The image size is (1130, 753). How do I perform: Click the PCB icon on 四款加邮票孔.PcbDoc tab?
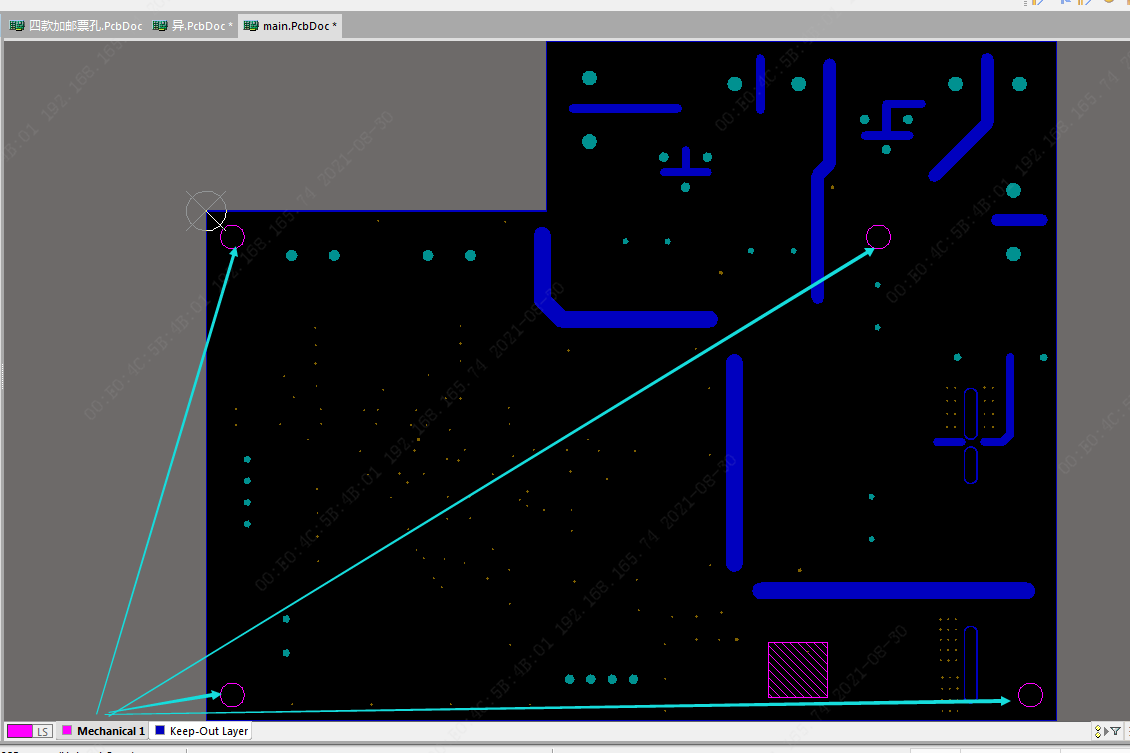(17, 26)
